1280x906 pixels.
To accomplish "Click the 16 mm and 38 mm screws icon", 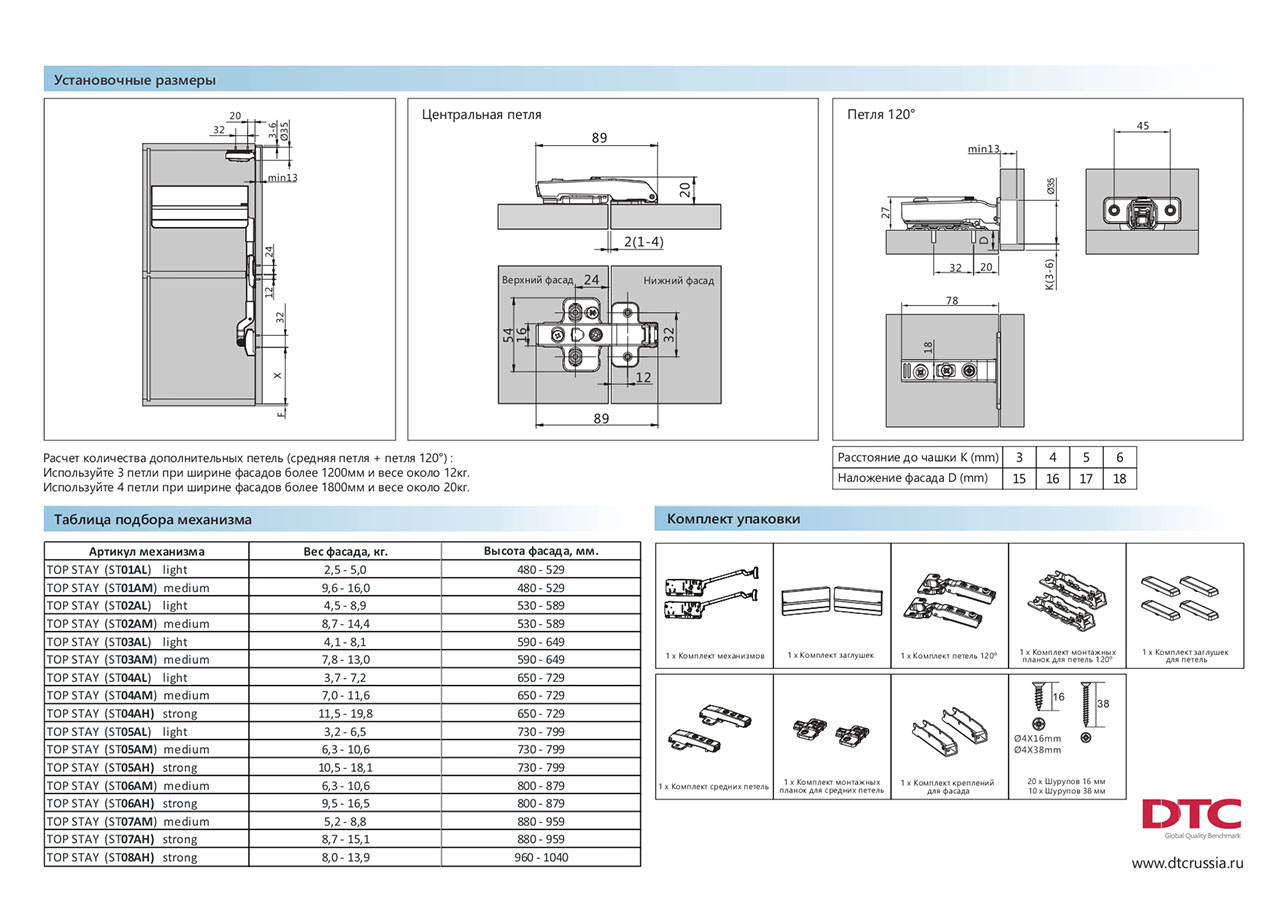I will coord(1066,720).
